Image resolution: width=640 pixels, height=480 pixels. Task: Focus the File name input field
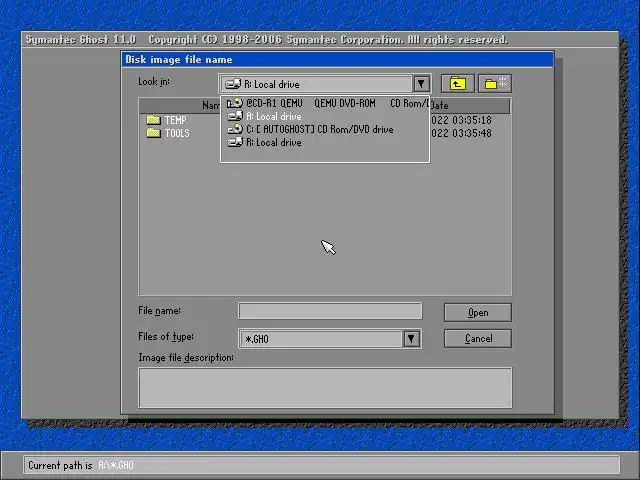coord(330,311)
